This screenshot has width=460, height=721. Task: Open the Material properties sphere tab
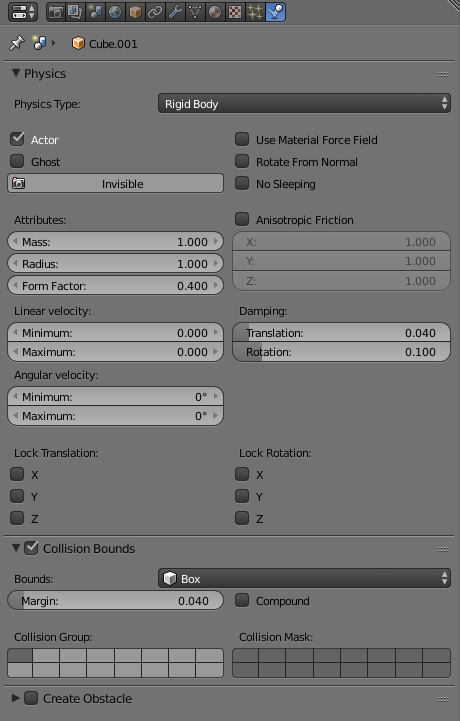click(x=215, y=12)
